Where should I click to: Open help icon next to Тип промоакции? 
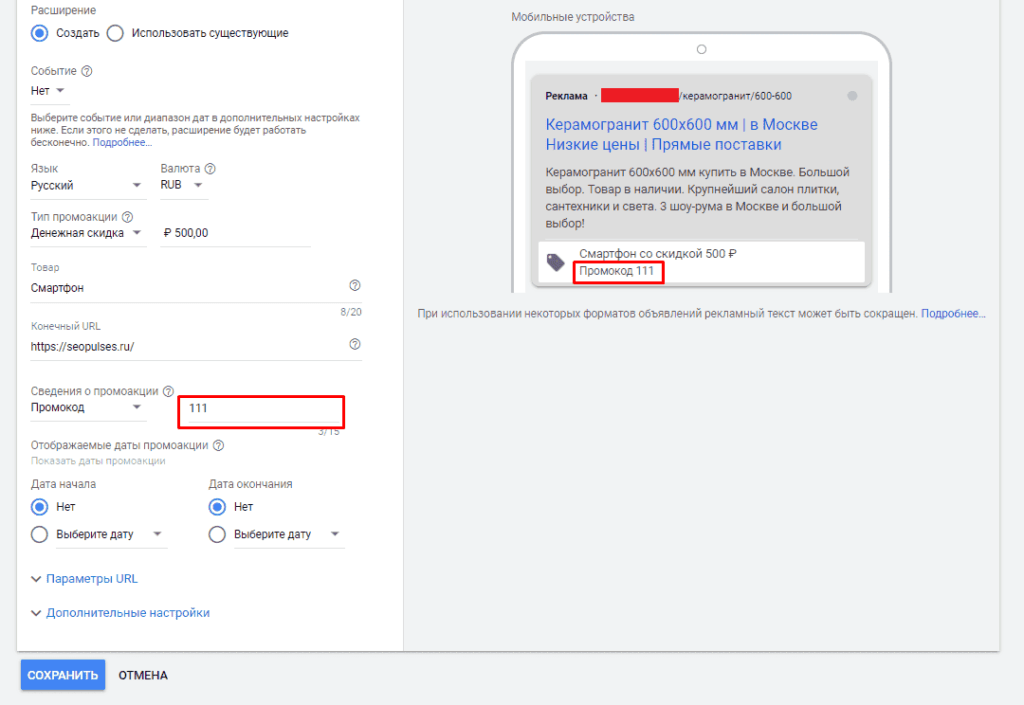[x=127, y=217]
